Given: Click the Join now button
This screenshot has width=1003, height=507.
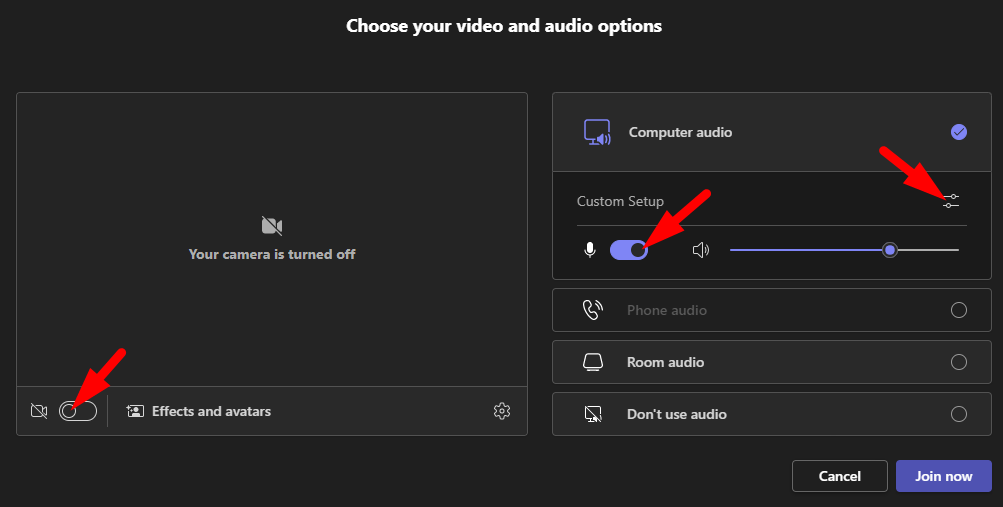Looking at the screenshot, I should tap(944, 476).
